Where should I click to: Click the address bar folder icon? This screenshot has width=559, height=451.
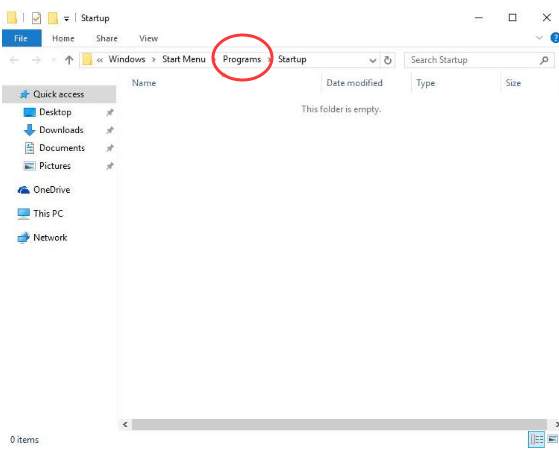point(87,60)
